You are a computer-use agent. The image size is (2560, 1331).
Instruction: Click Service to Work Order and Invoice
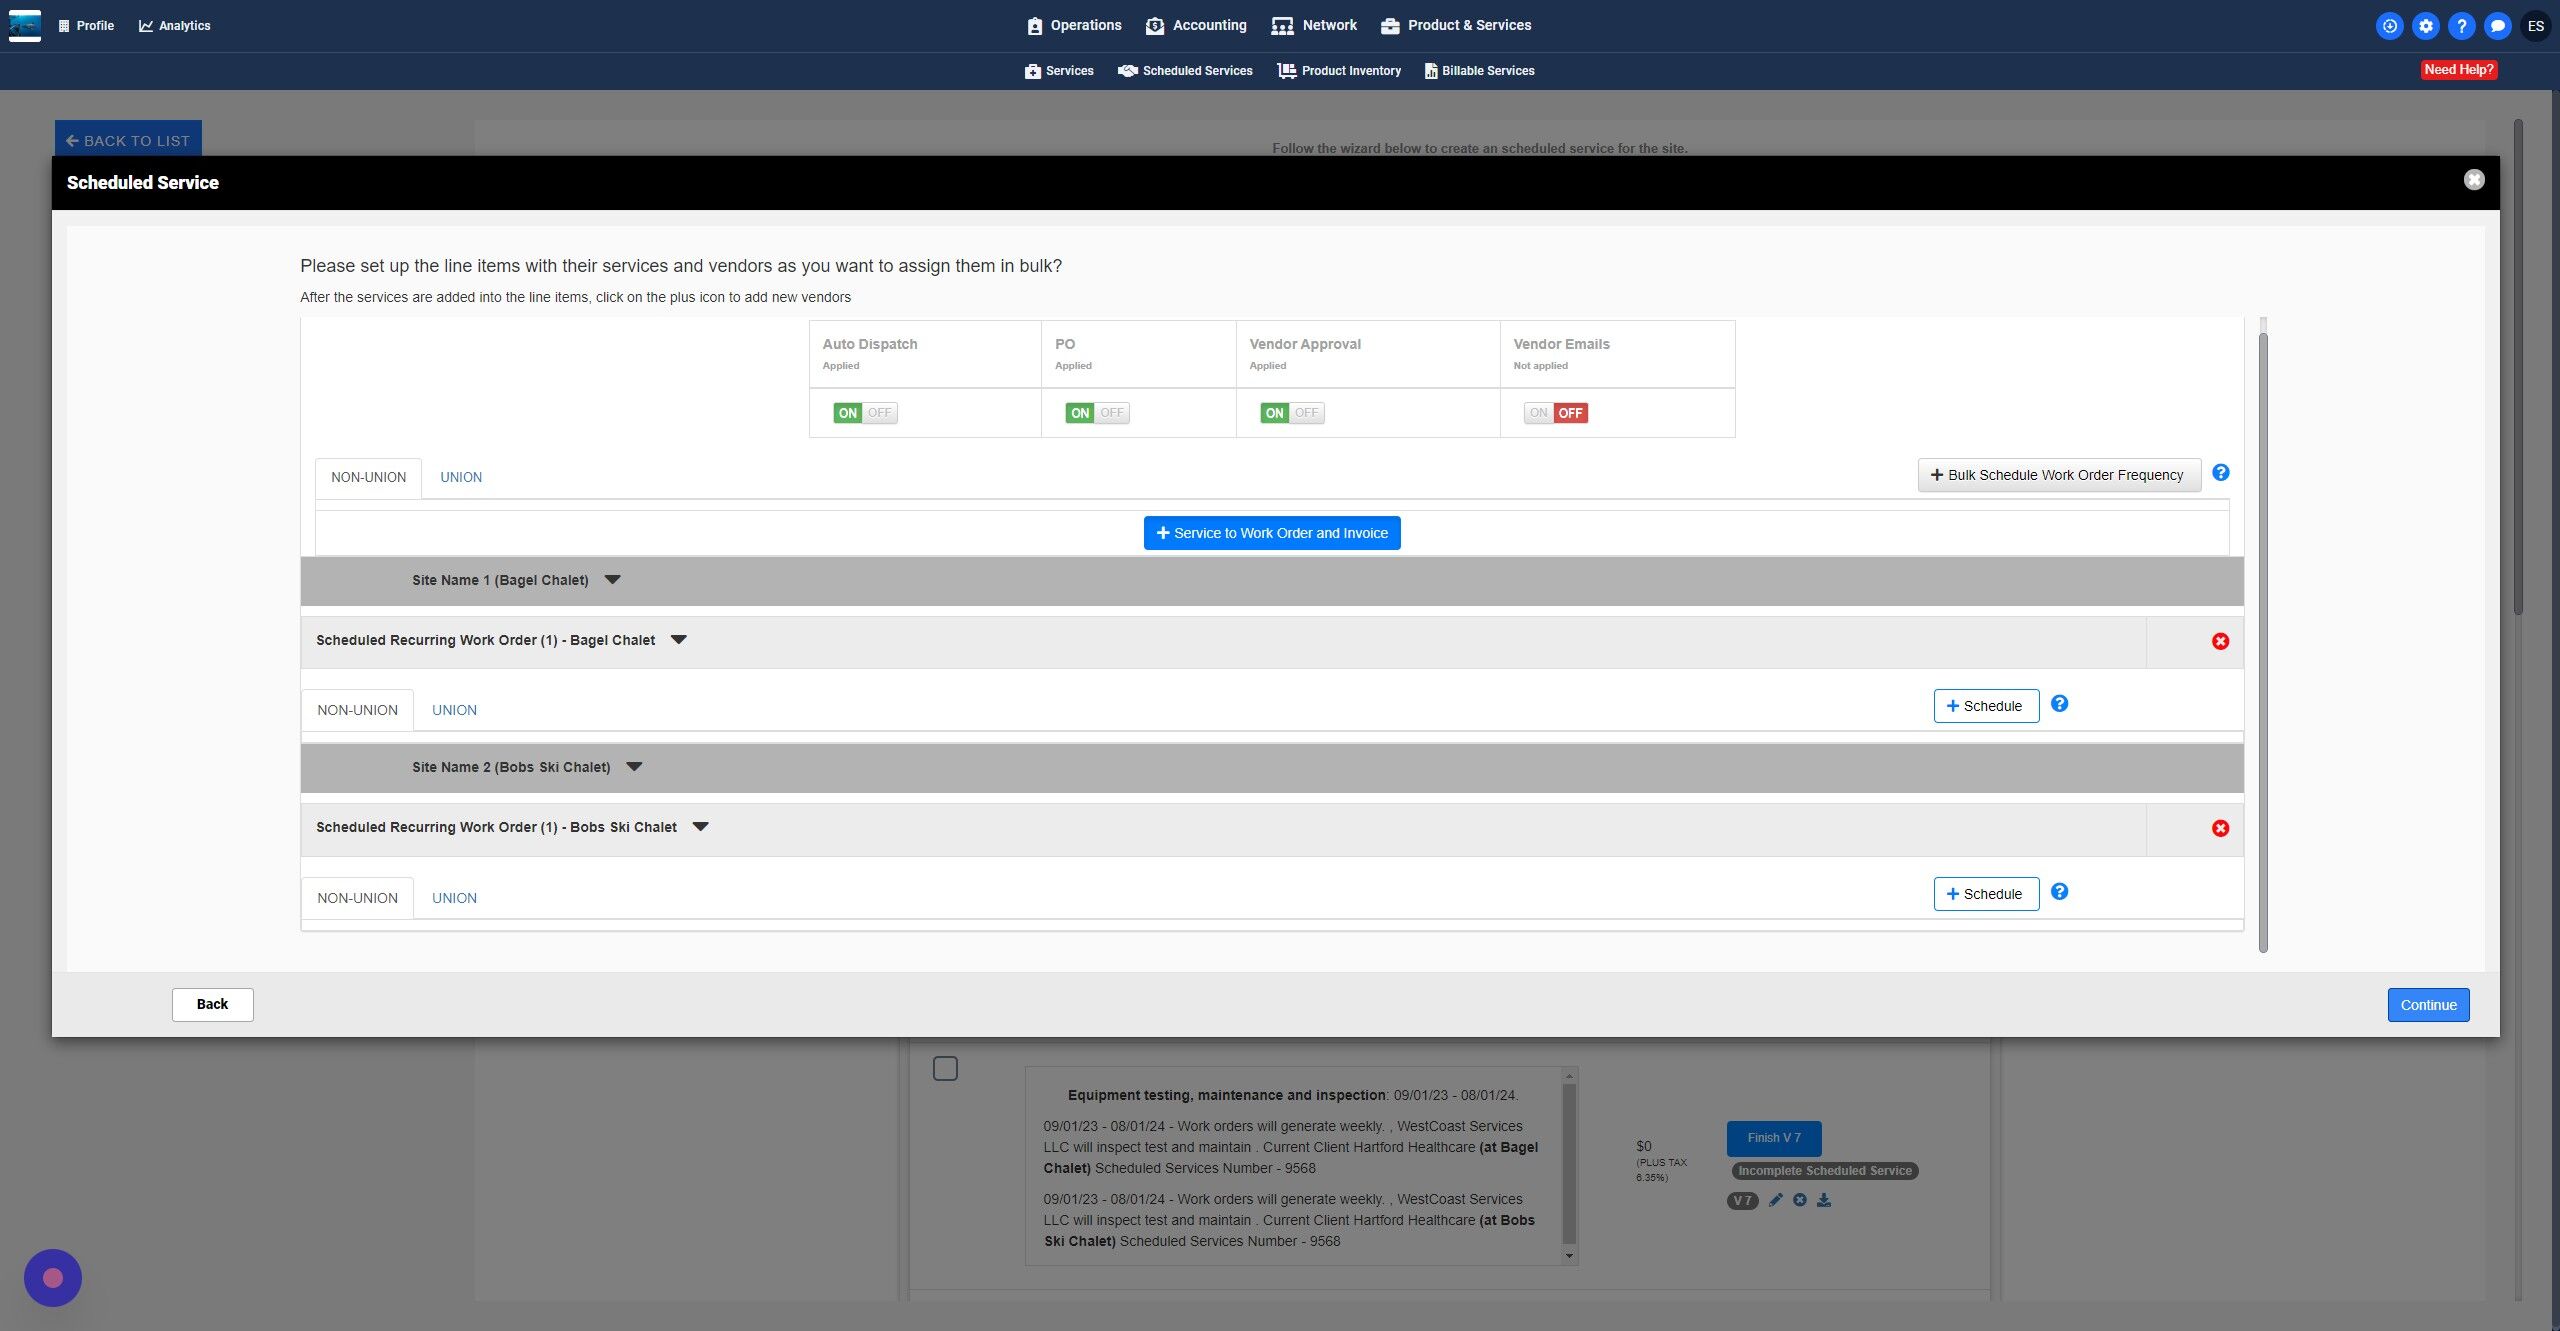(x=1272, y=533)
